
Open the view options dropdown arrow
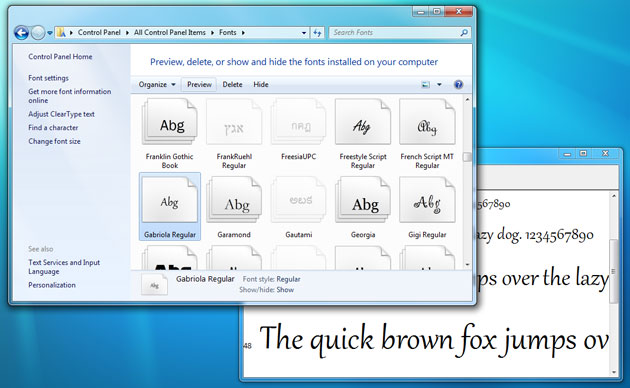tap(439, 84)
